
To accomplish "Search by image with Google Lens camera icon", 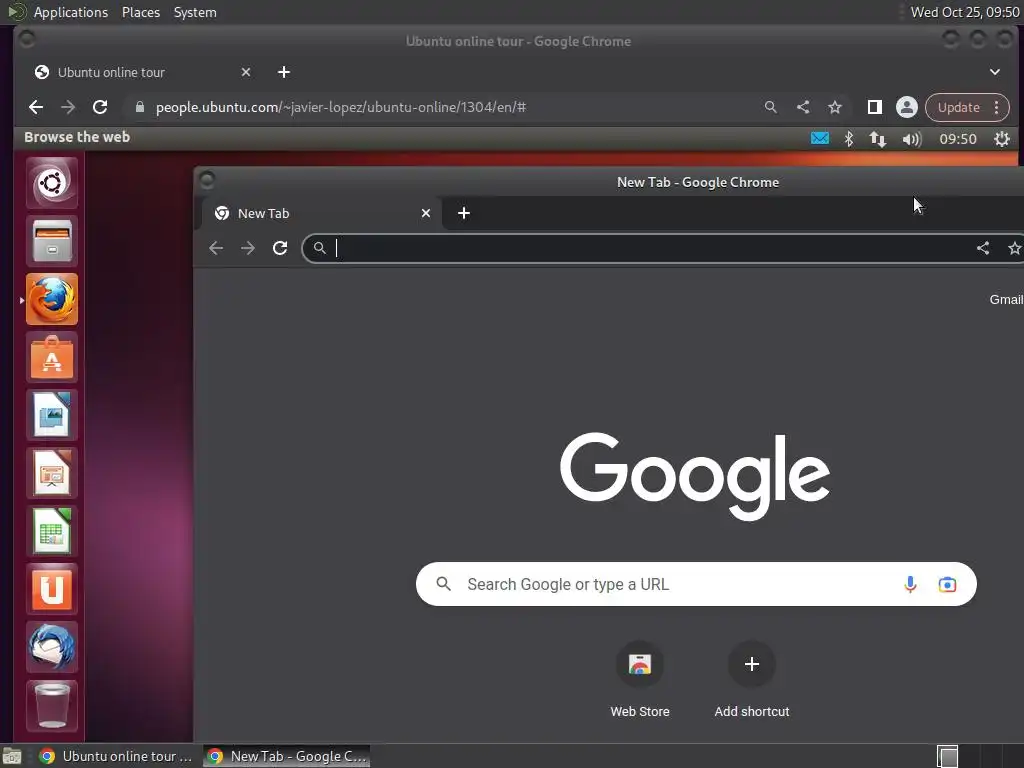I will click(947, 584).
